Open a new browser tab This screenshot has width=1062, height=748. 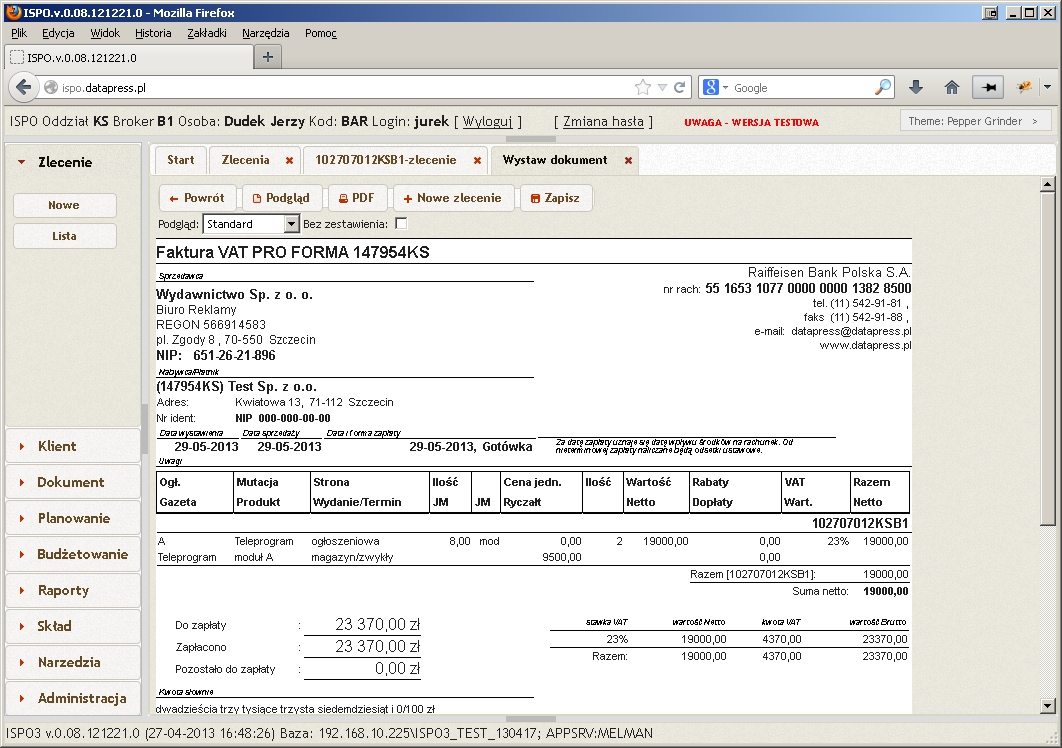[267, 57]
